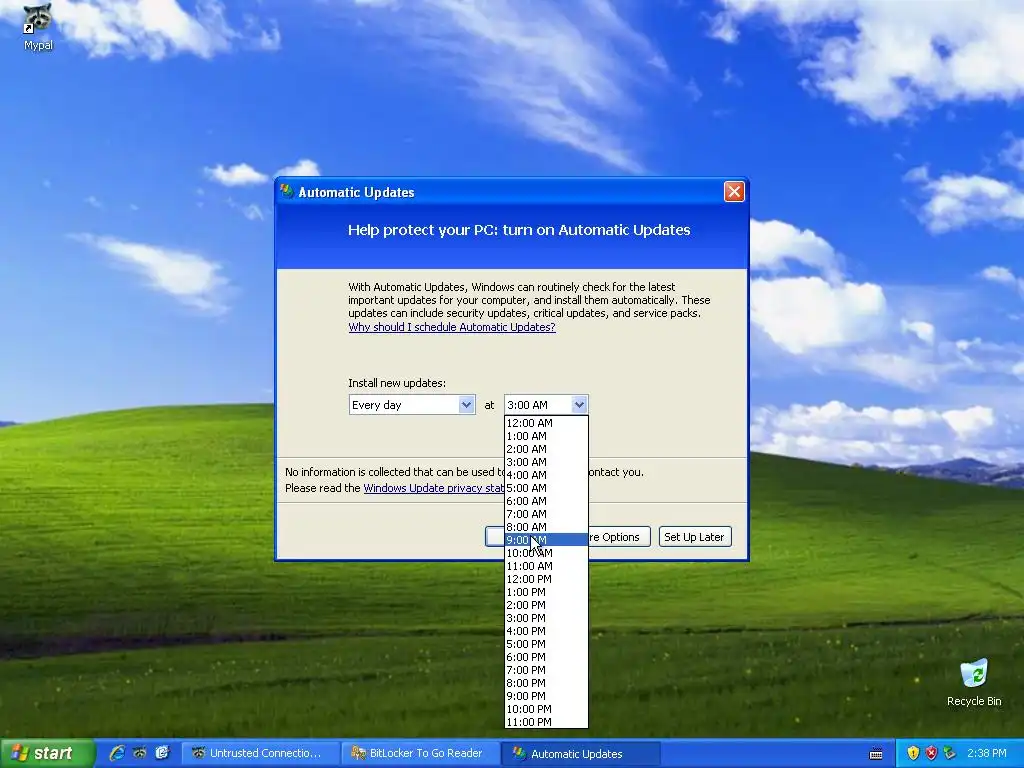Screen dimensions: 1024x768
Task: Click the red security alert shield tray icon
Action: tap(931, 753)
